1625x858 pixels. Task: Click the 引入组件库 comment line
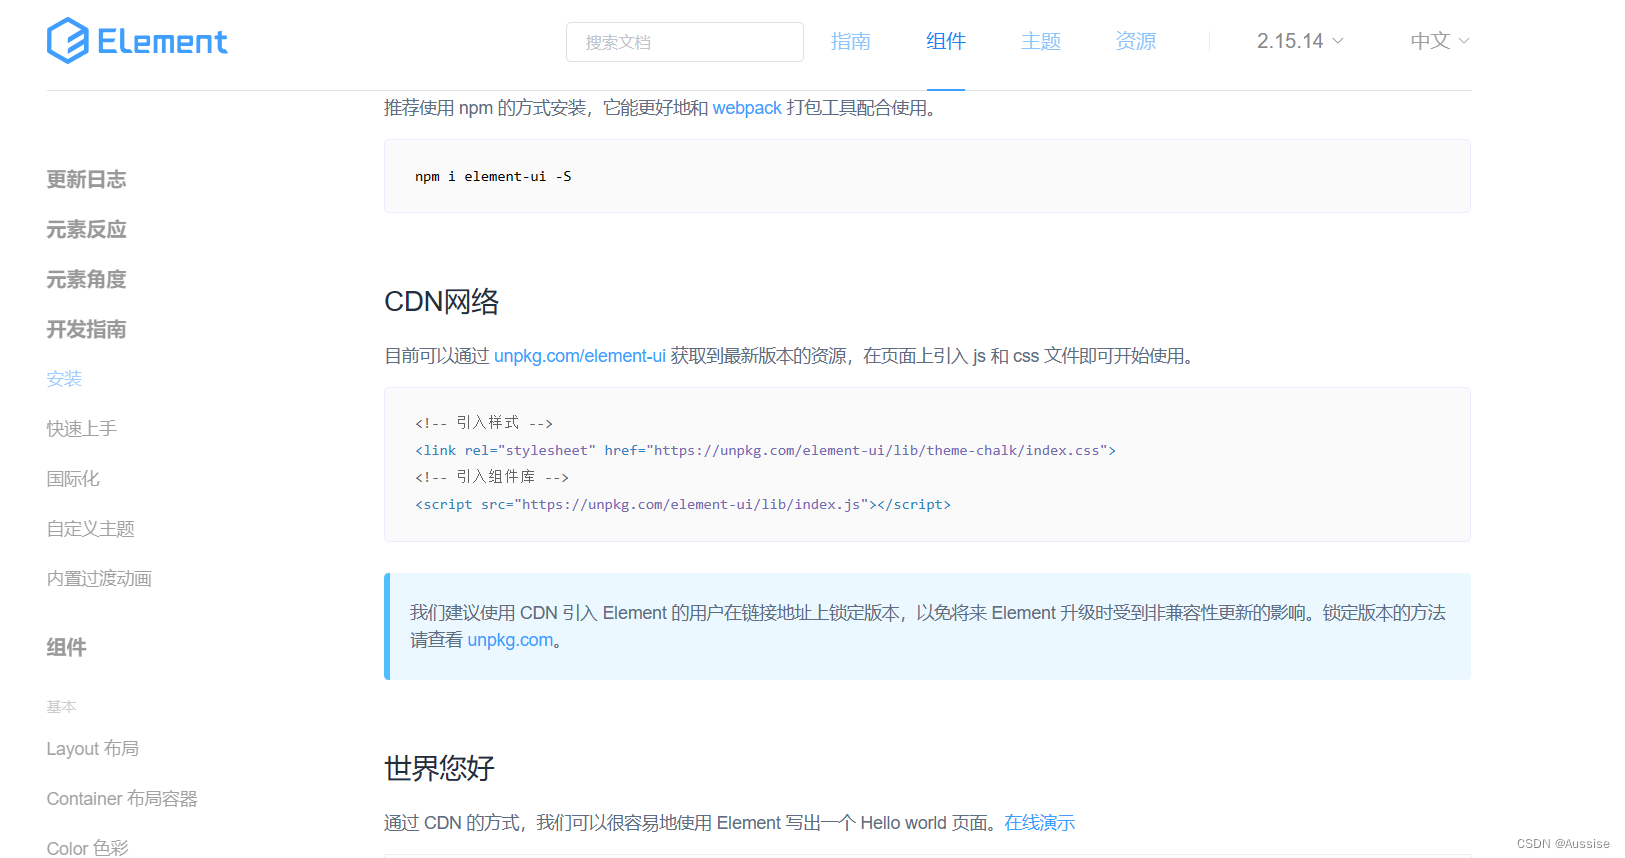click(492, 477)
